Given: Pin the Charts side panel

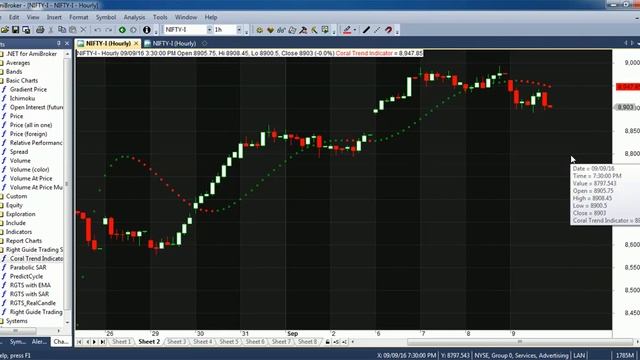Looking at the screenshot, I should click(x=59, y=43).
